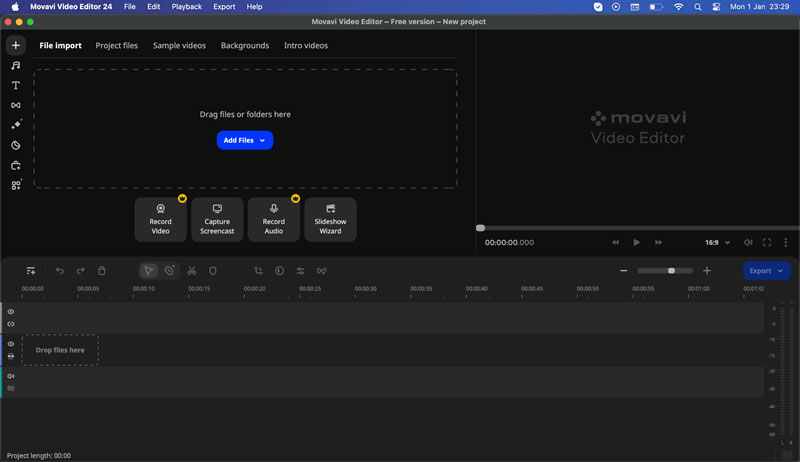Click the Add marker shield icon

pos(213,271)
